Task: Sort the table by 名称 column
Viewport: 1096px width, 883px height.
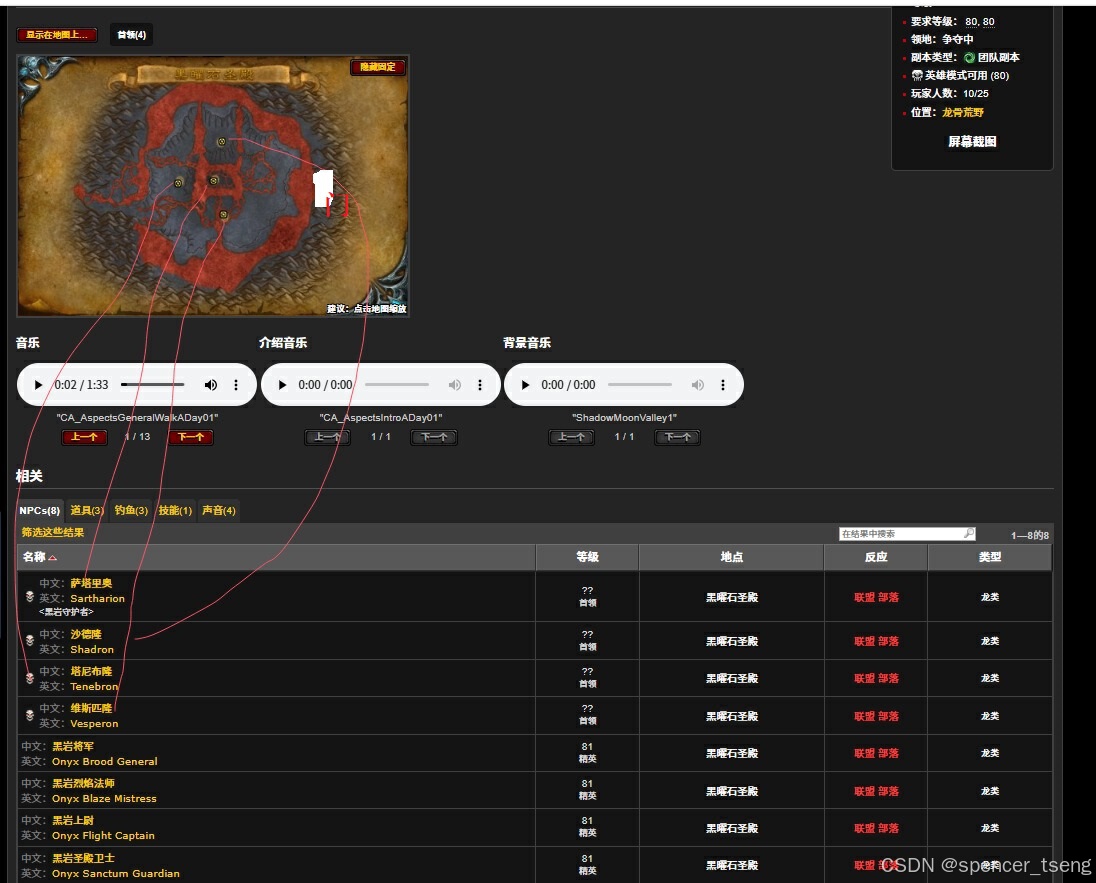Action: click(276, 557)
